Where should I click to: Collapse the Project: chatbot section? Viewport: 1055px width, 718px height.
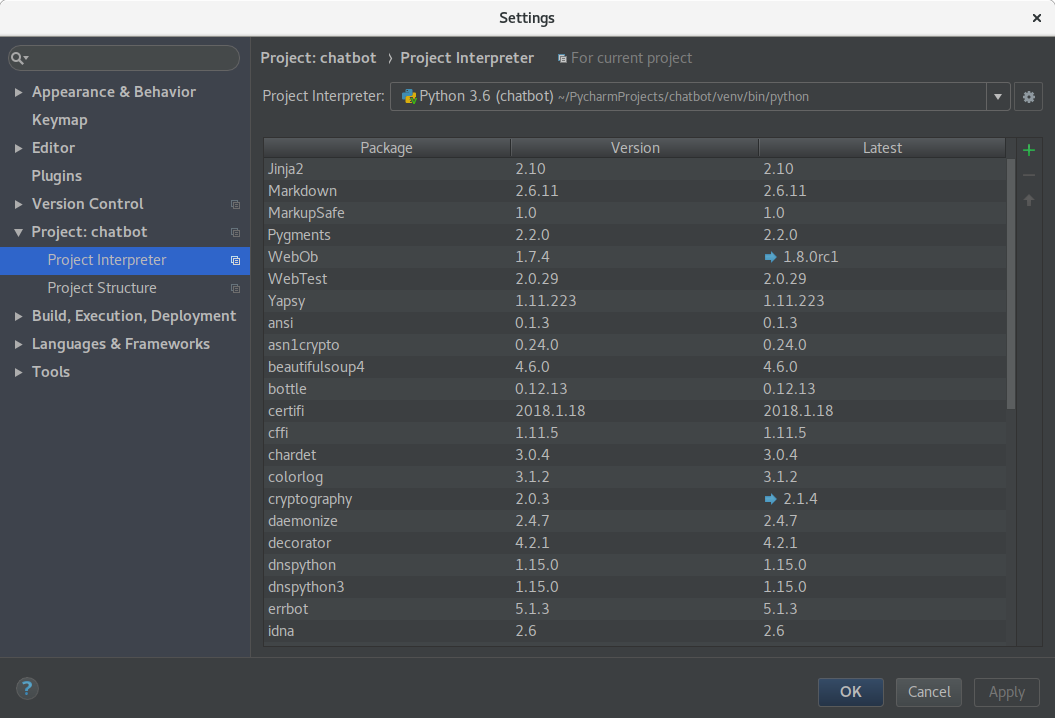tap(18, 232)
